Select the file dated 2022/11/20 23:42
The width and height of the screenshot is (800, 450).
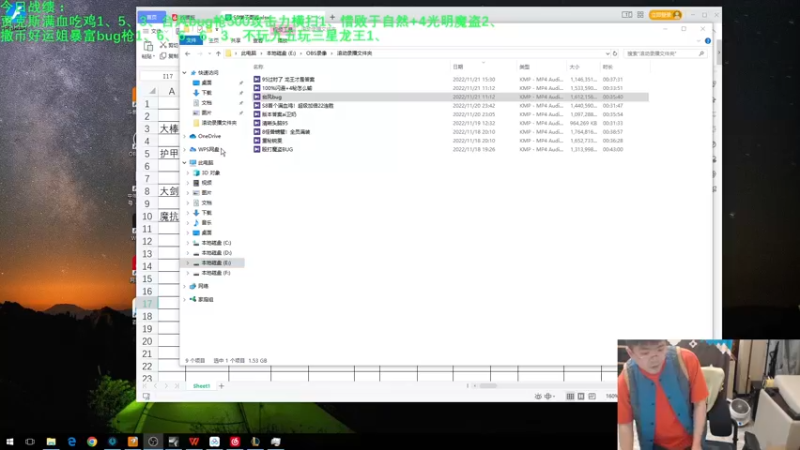[451, 106]
